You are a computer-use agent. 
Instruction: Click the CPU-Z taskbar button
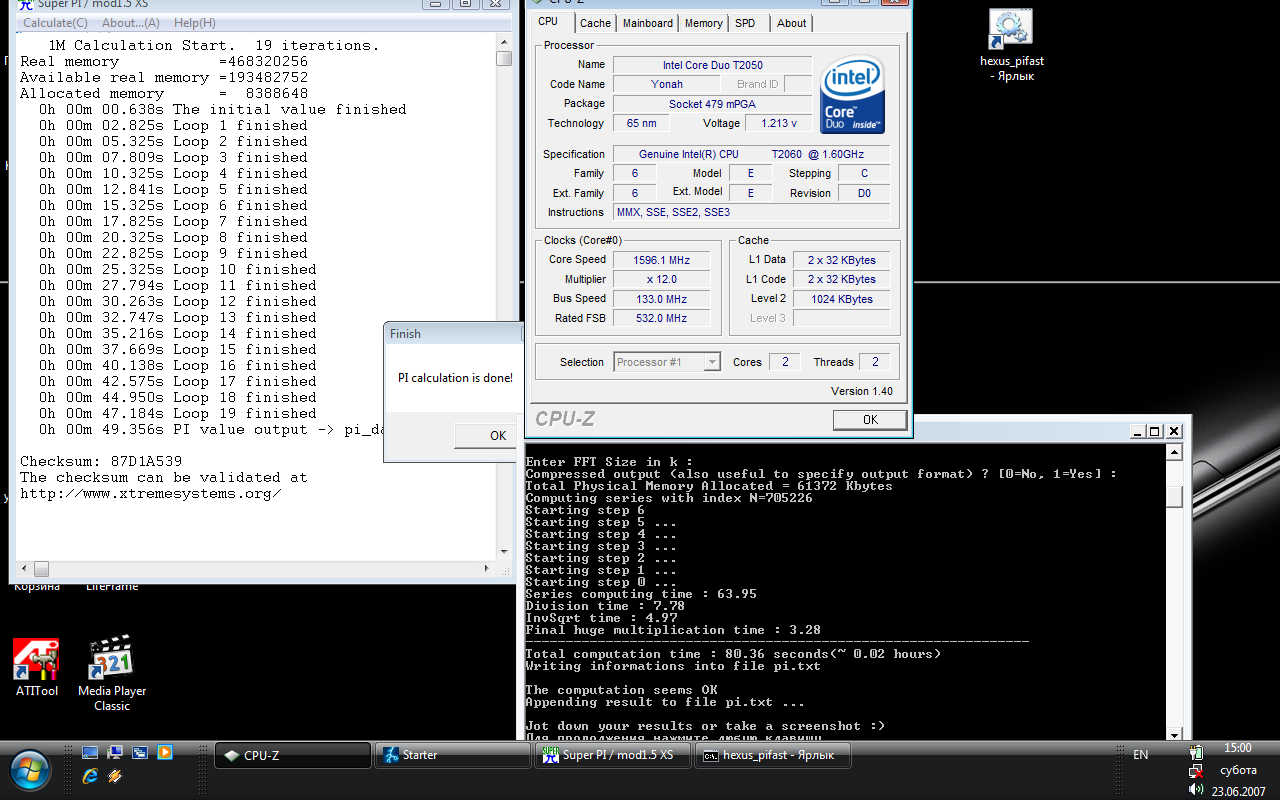pos(292,755)
